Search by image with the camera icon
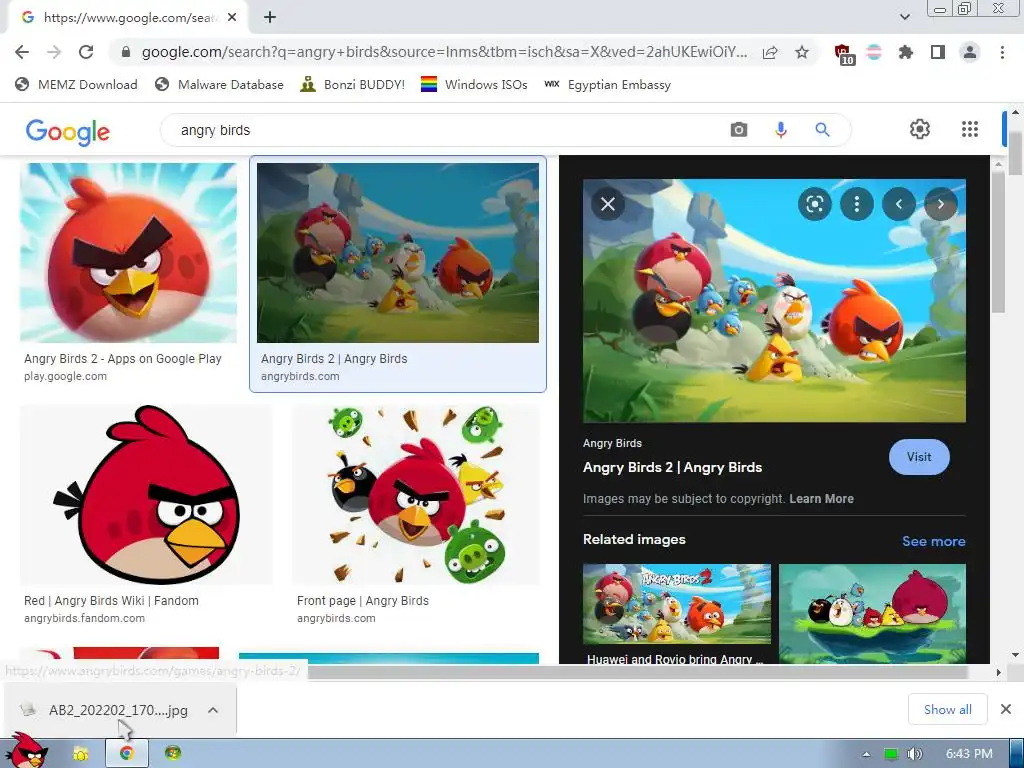Screen dimensions: 1024x768 pyautogui.click(x=739, y=130)
